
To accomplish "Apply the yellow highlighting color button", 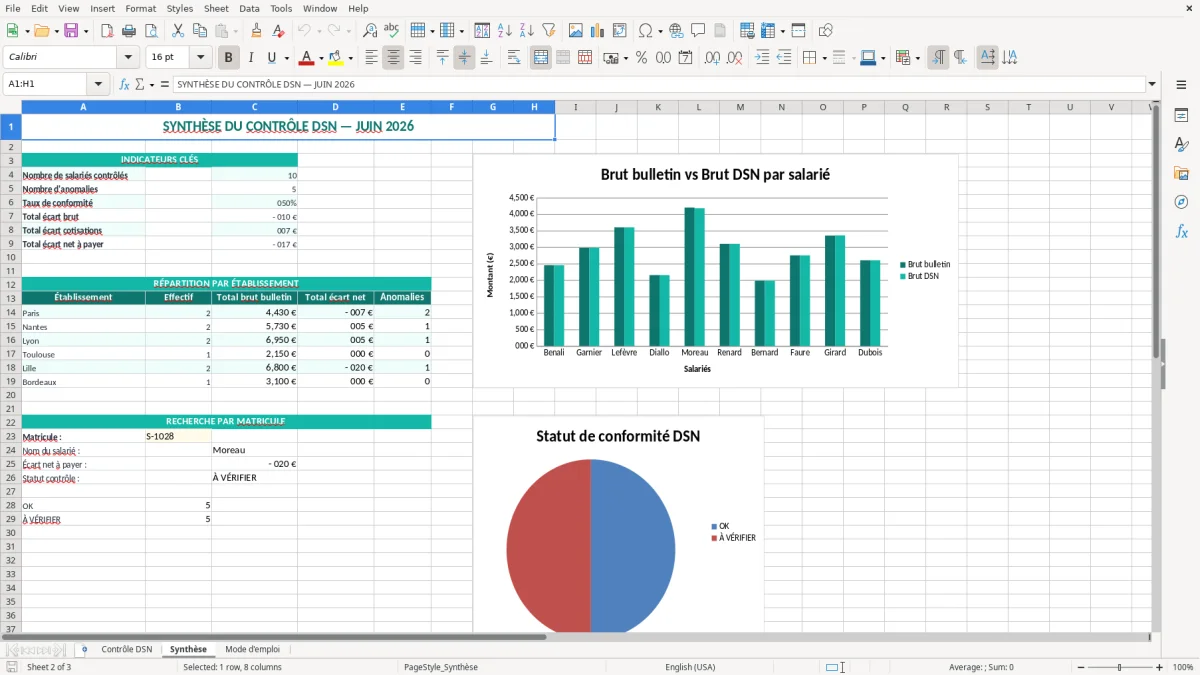I will pos(336,58).
